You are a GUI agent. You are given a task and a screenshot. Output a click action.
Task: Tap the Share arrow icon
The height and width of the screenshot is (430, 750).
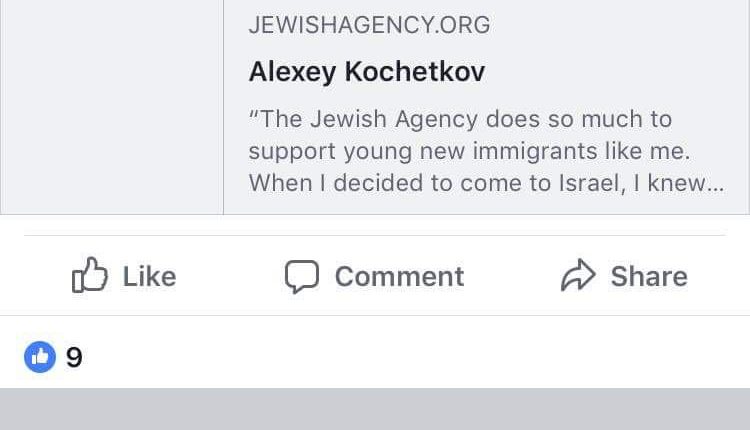click(x=578, y=276)
